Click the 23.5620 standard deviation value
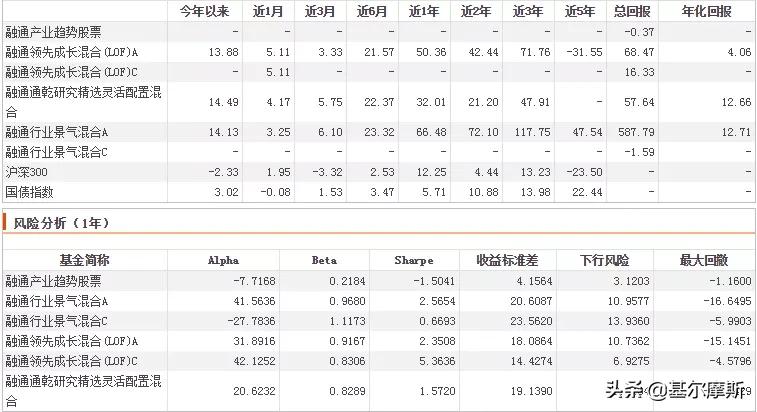 click(x=531, y=321)
